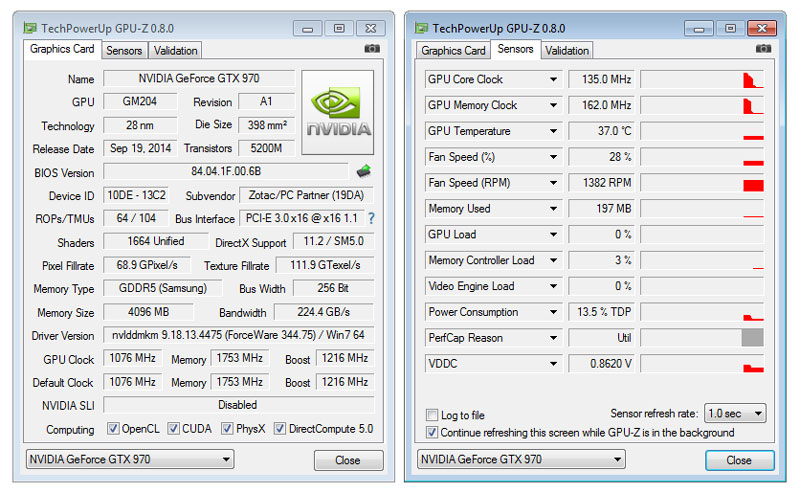Screen dimensions: 800x493
Task: Click the Device ID value 10DE - 13C2
Action: tap(136, 195)
